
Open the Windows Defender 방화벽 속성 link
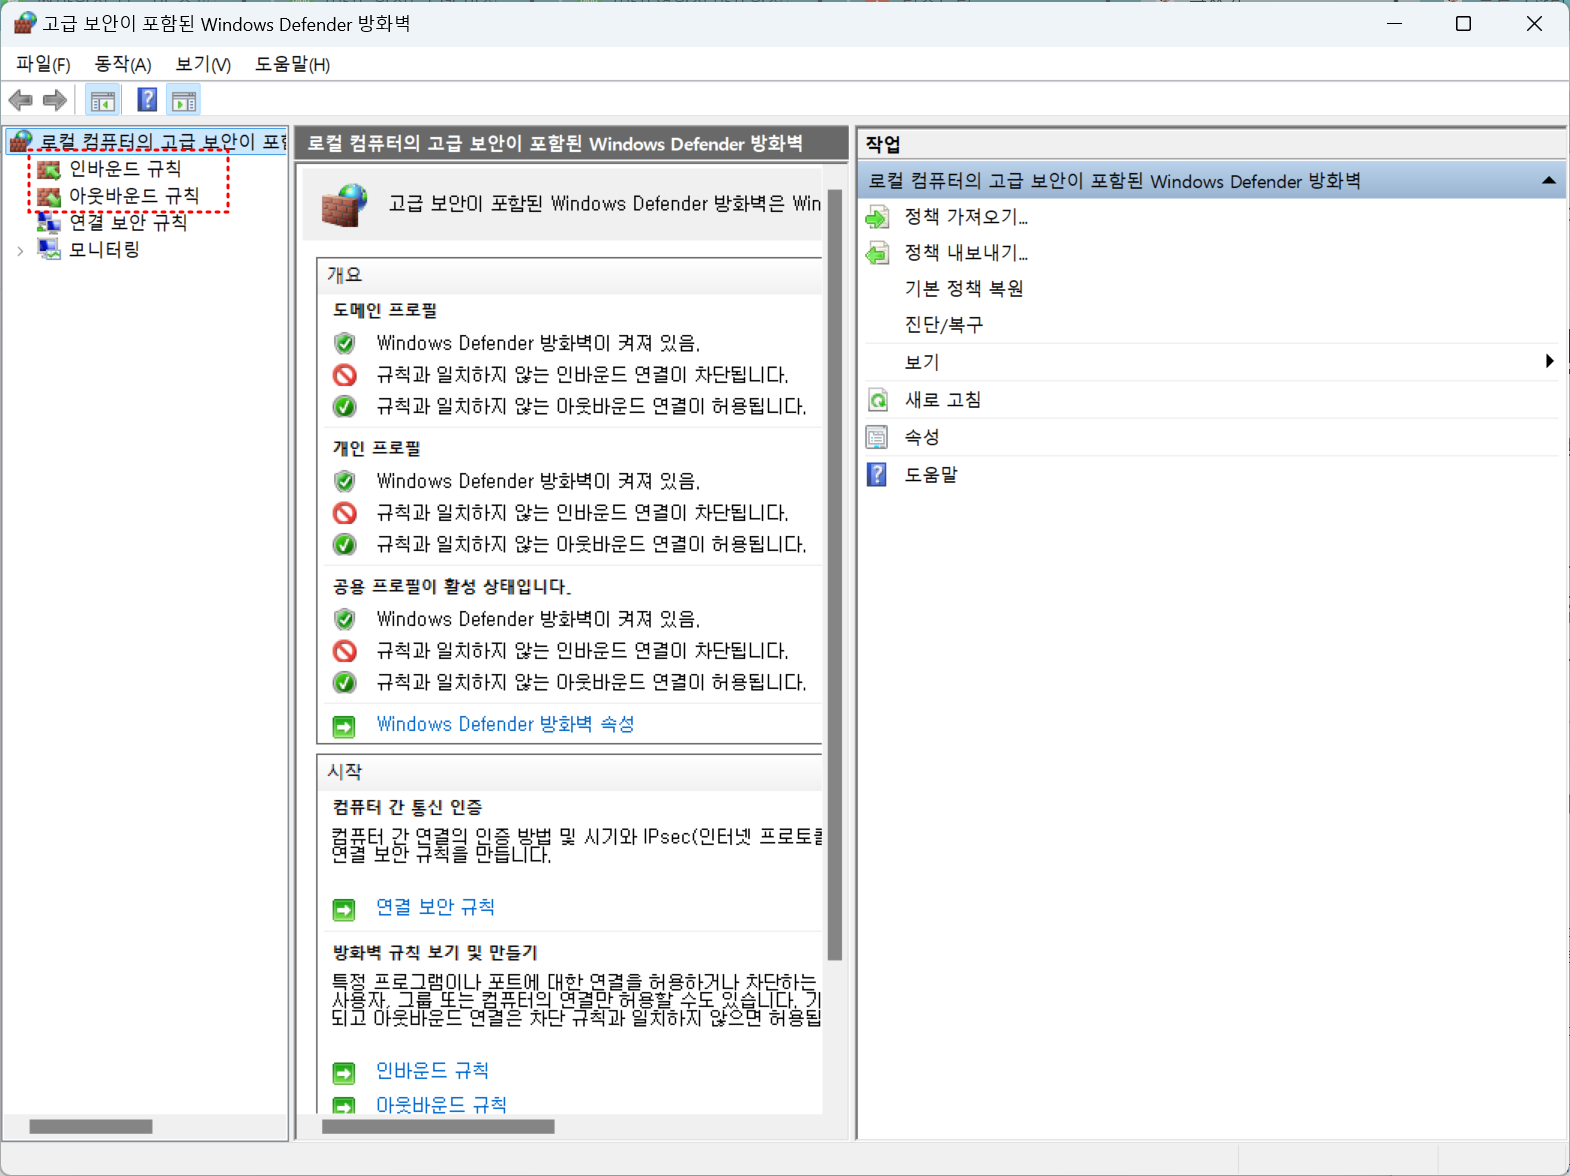(505, 724)
